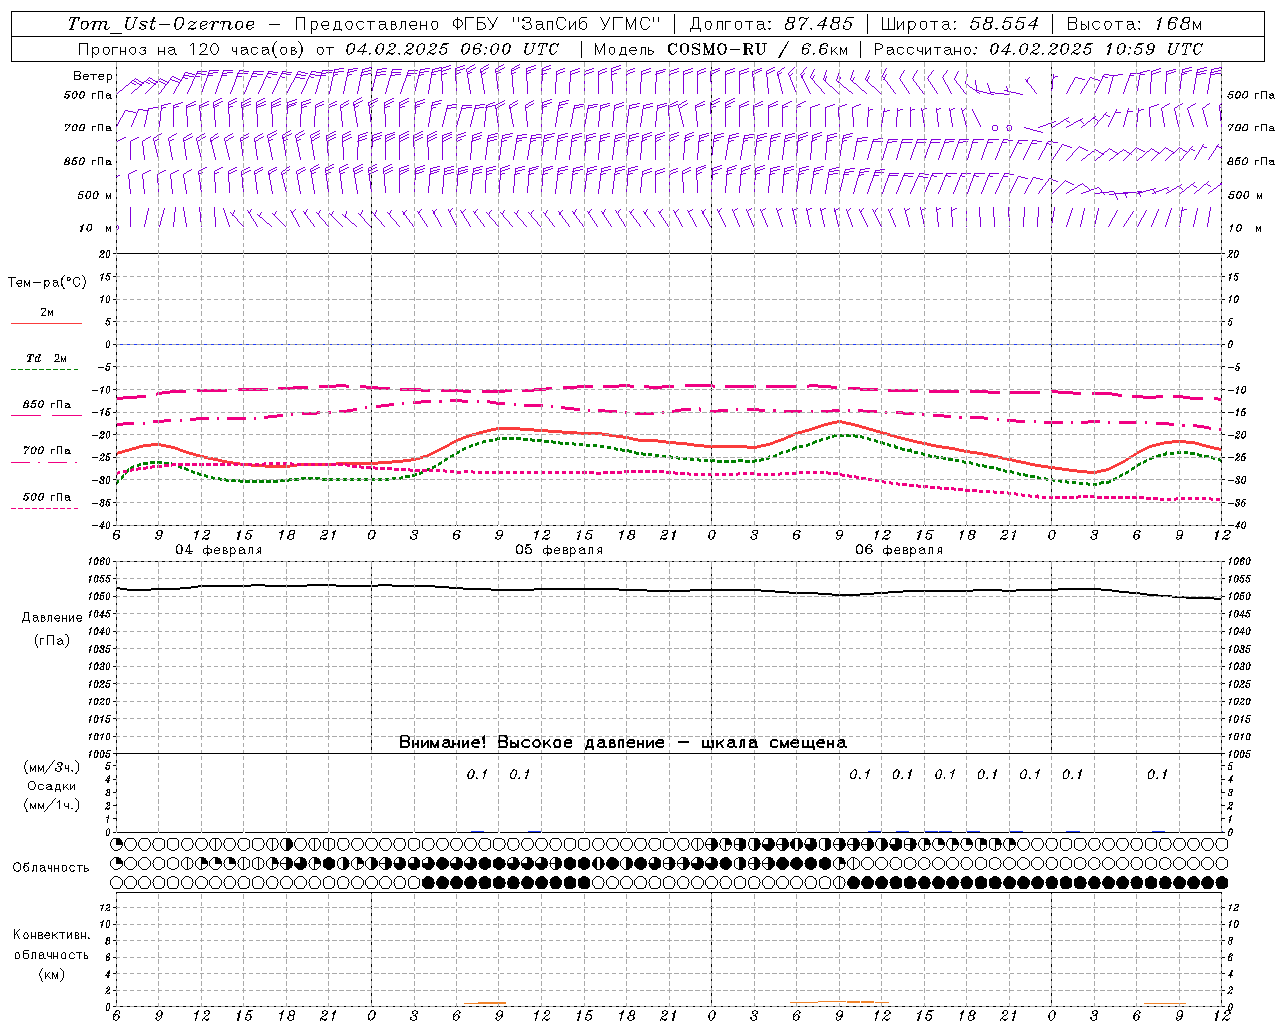Select the ЗапСиб УГМС provider text

tap(586, 24)
